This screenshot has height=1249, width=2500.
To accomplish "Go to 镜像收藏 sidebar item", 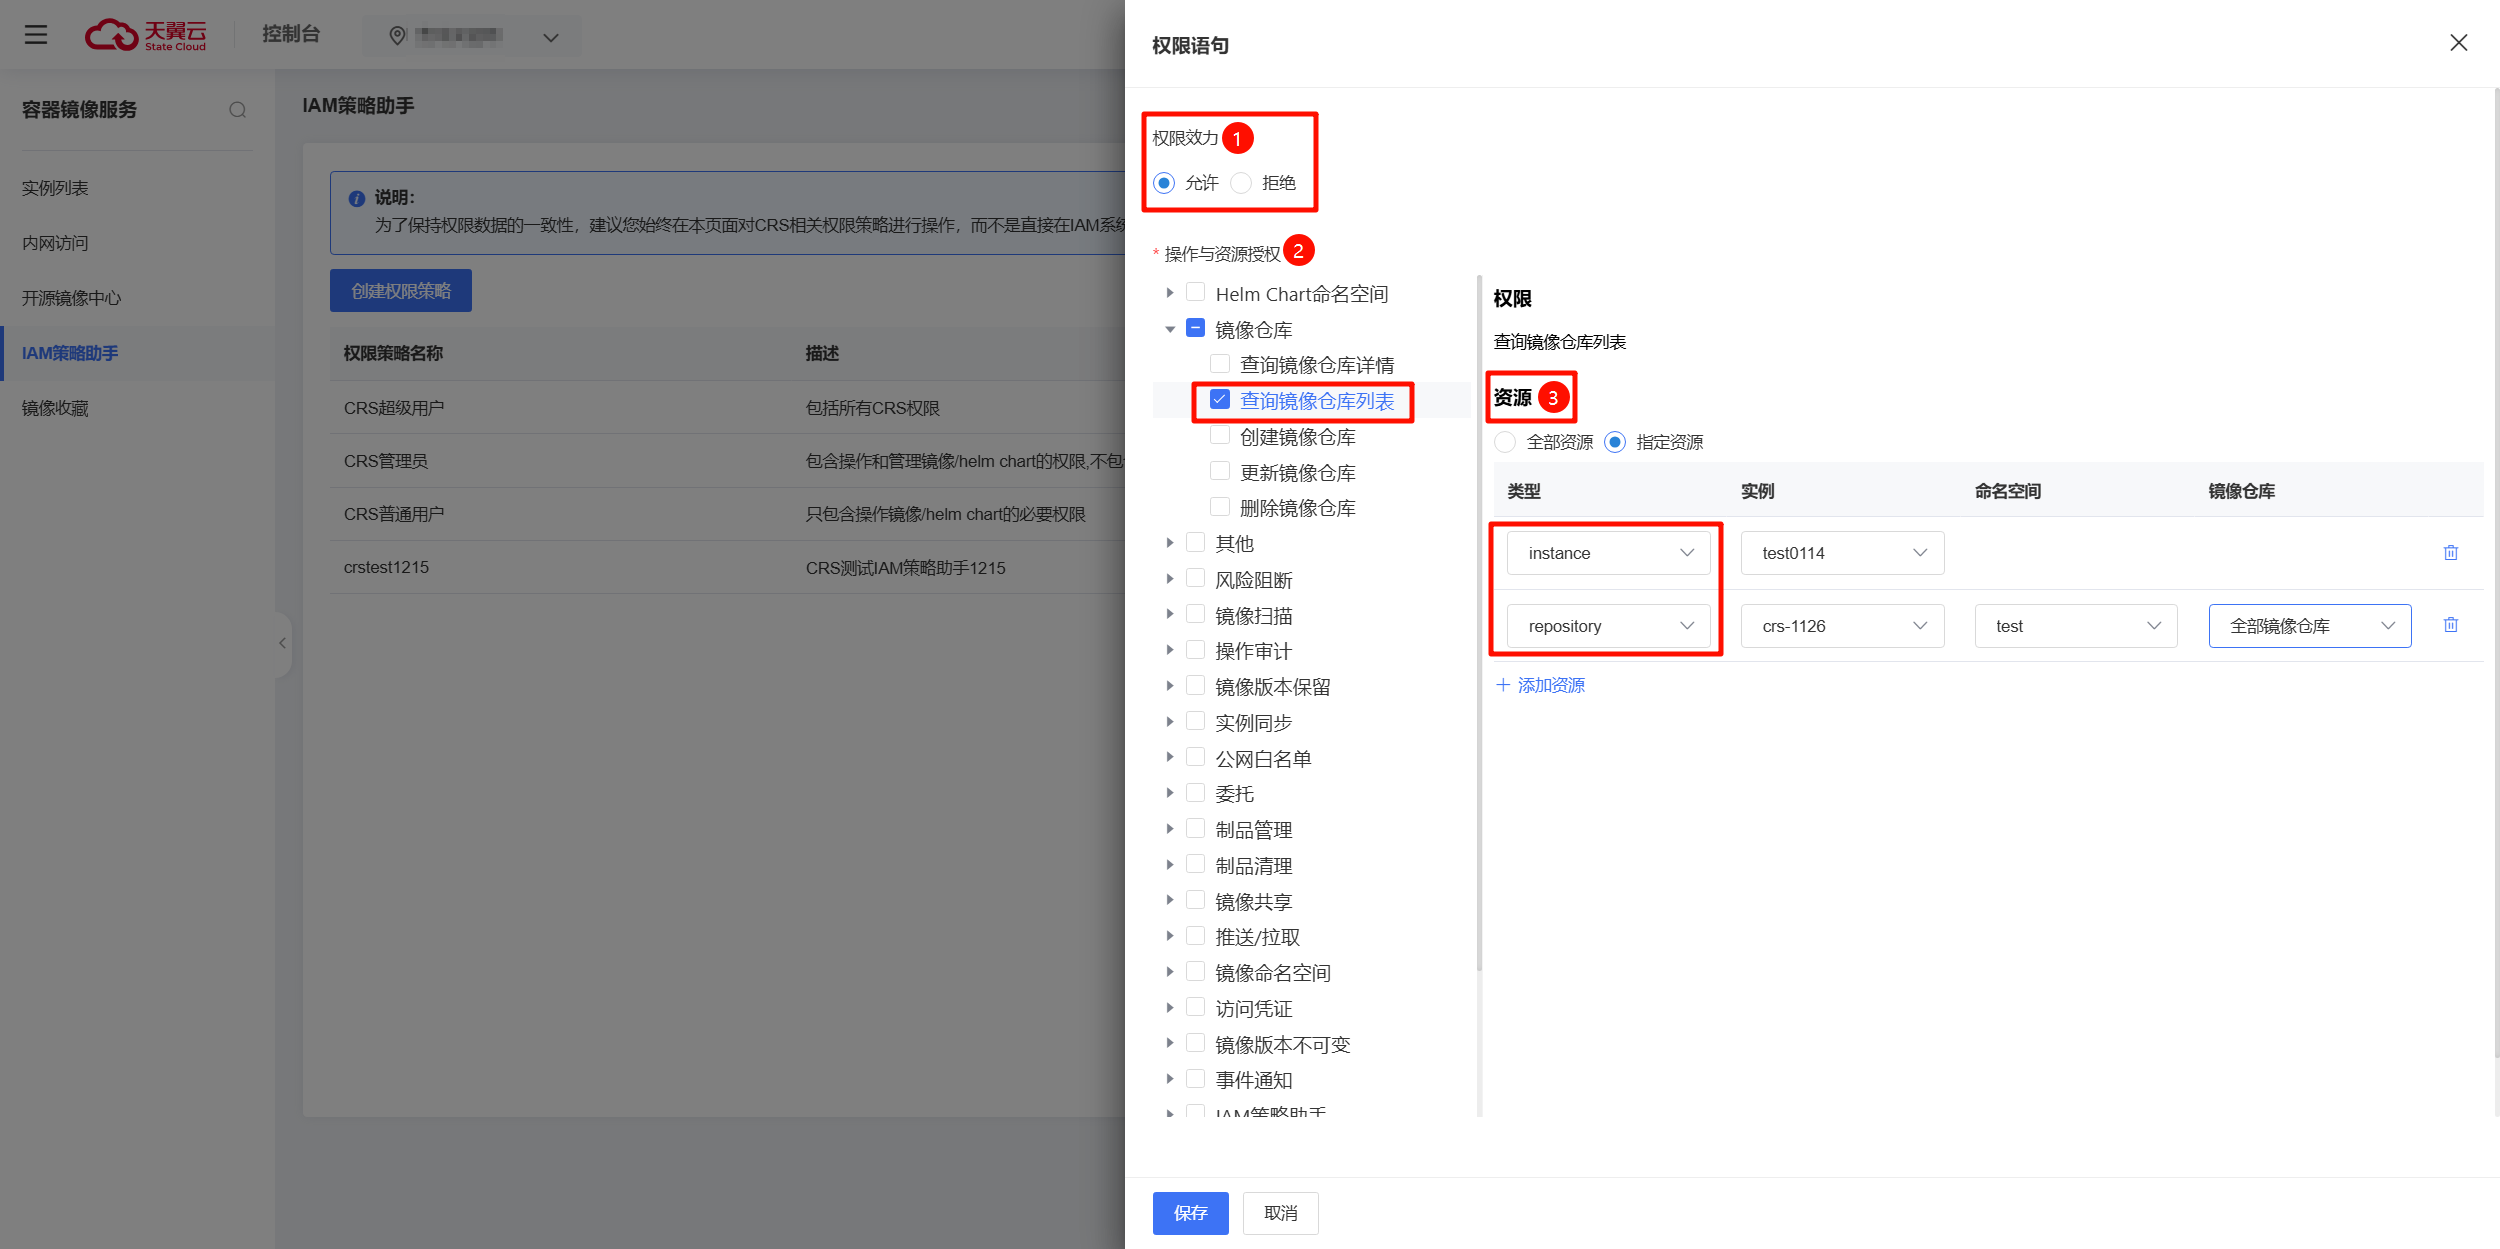I will [56, 408].
